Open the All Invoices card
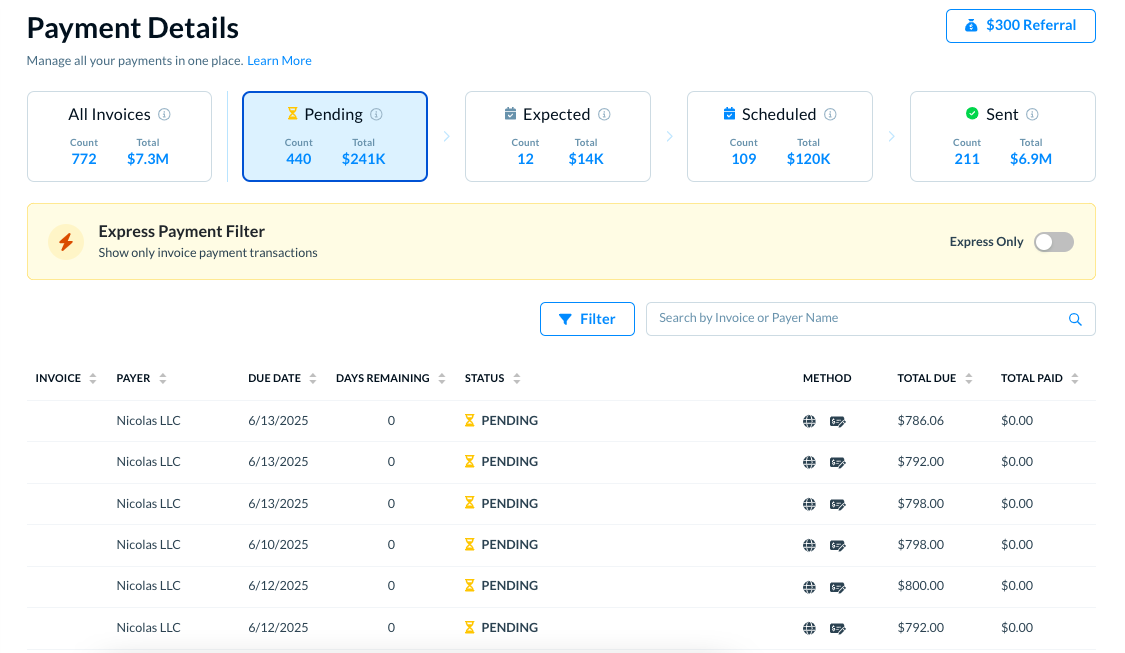Image resolution: width=1125 pixels, height=653 pixels. click(x=119, y=137)
